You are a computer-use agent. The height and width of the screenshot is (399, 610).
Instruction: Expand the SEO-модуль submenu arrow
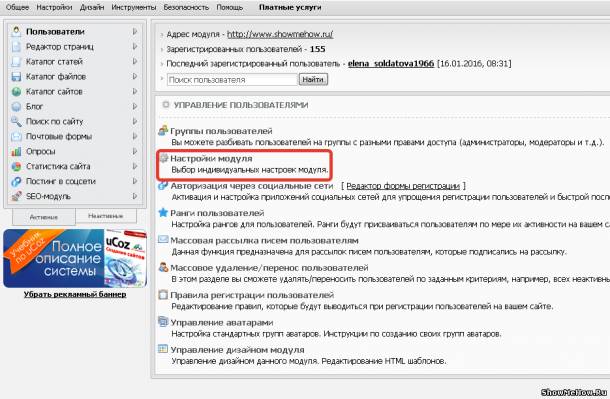(135, 196)
